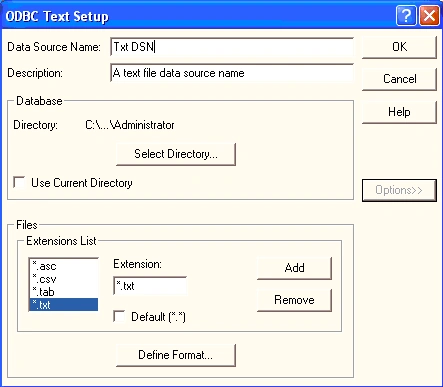The width and height of the screenshot is (443, 387).
Task: Close the ODBC Text Setup dialog
Action: [x=429, y=16]
